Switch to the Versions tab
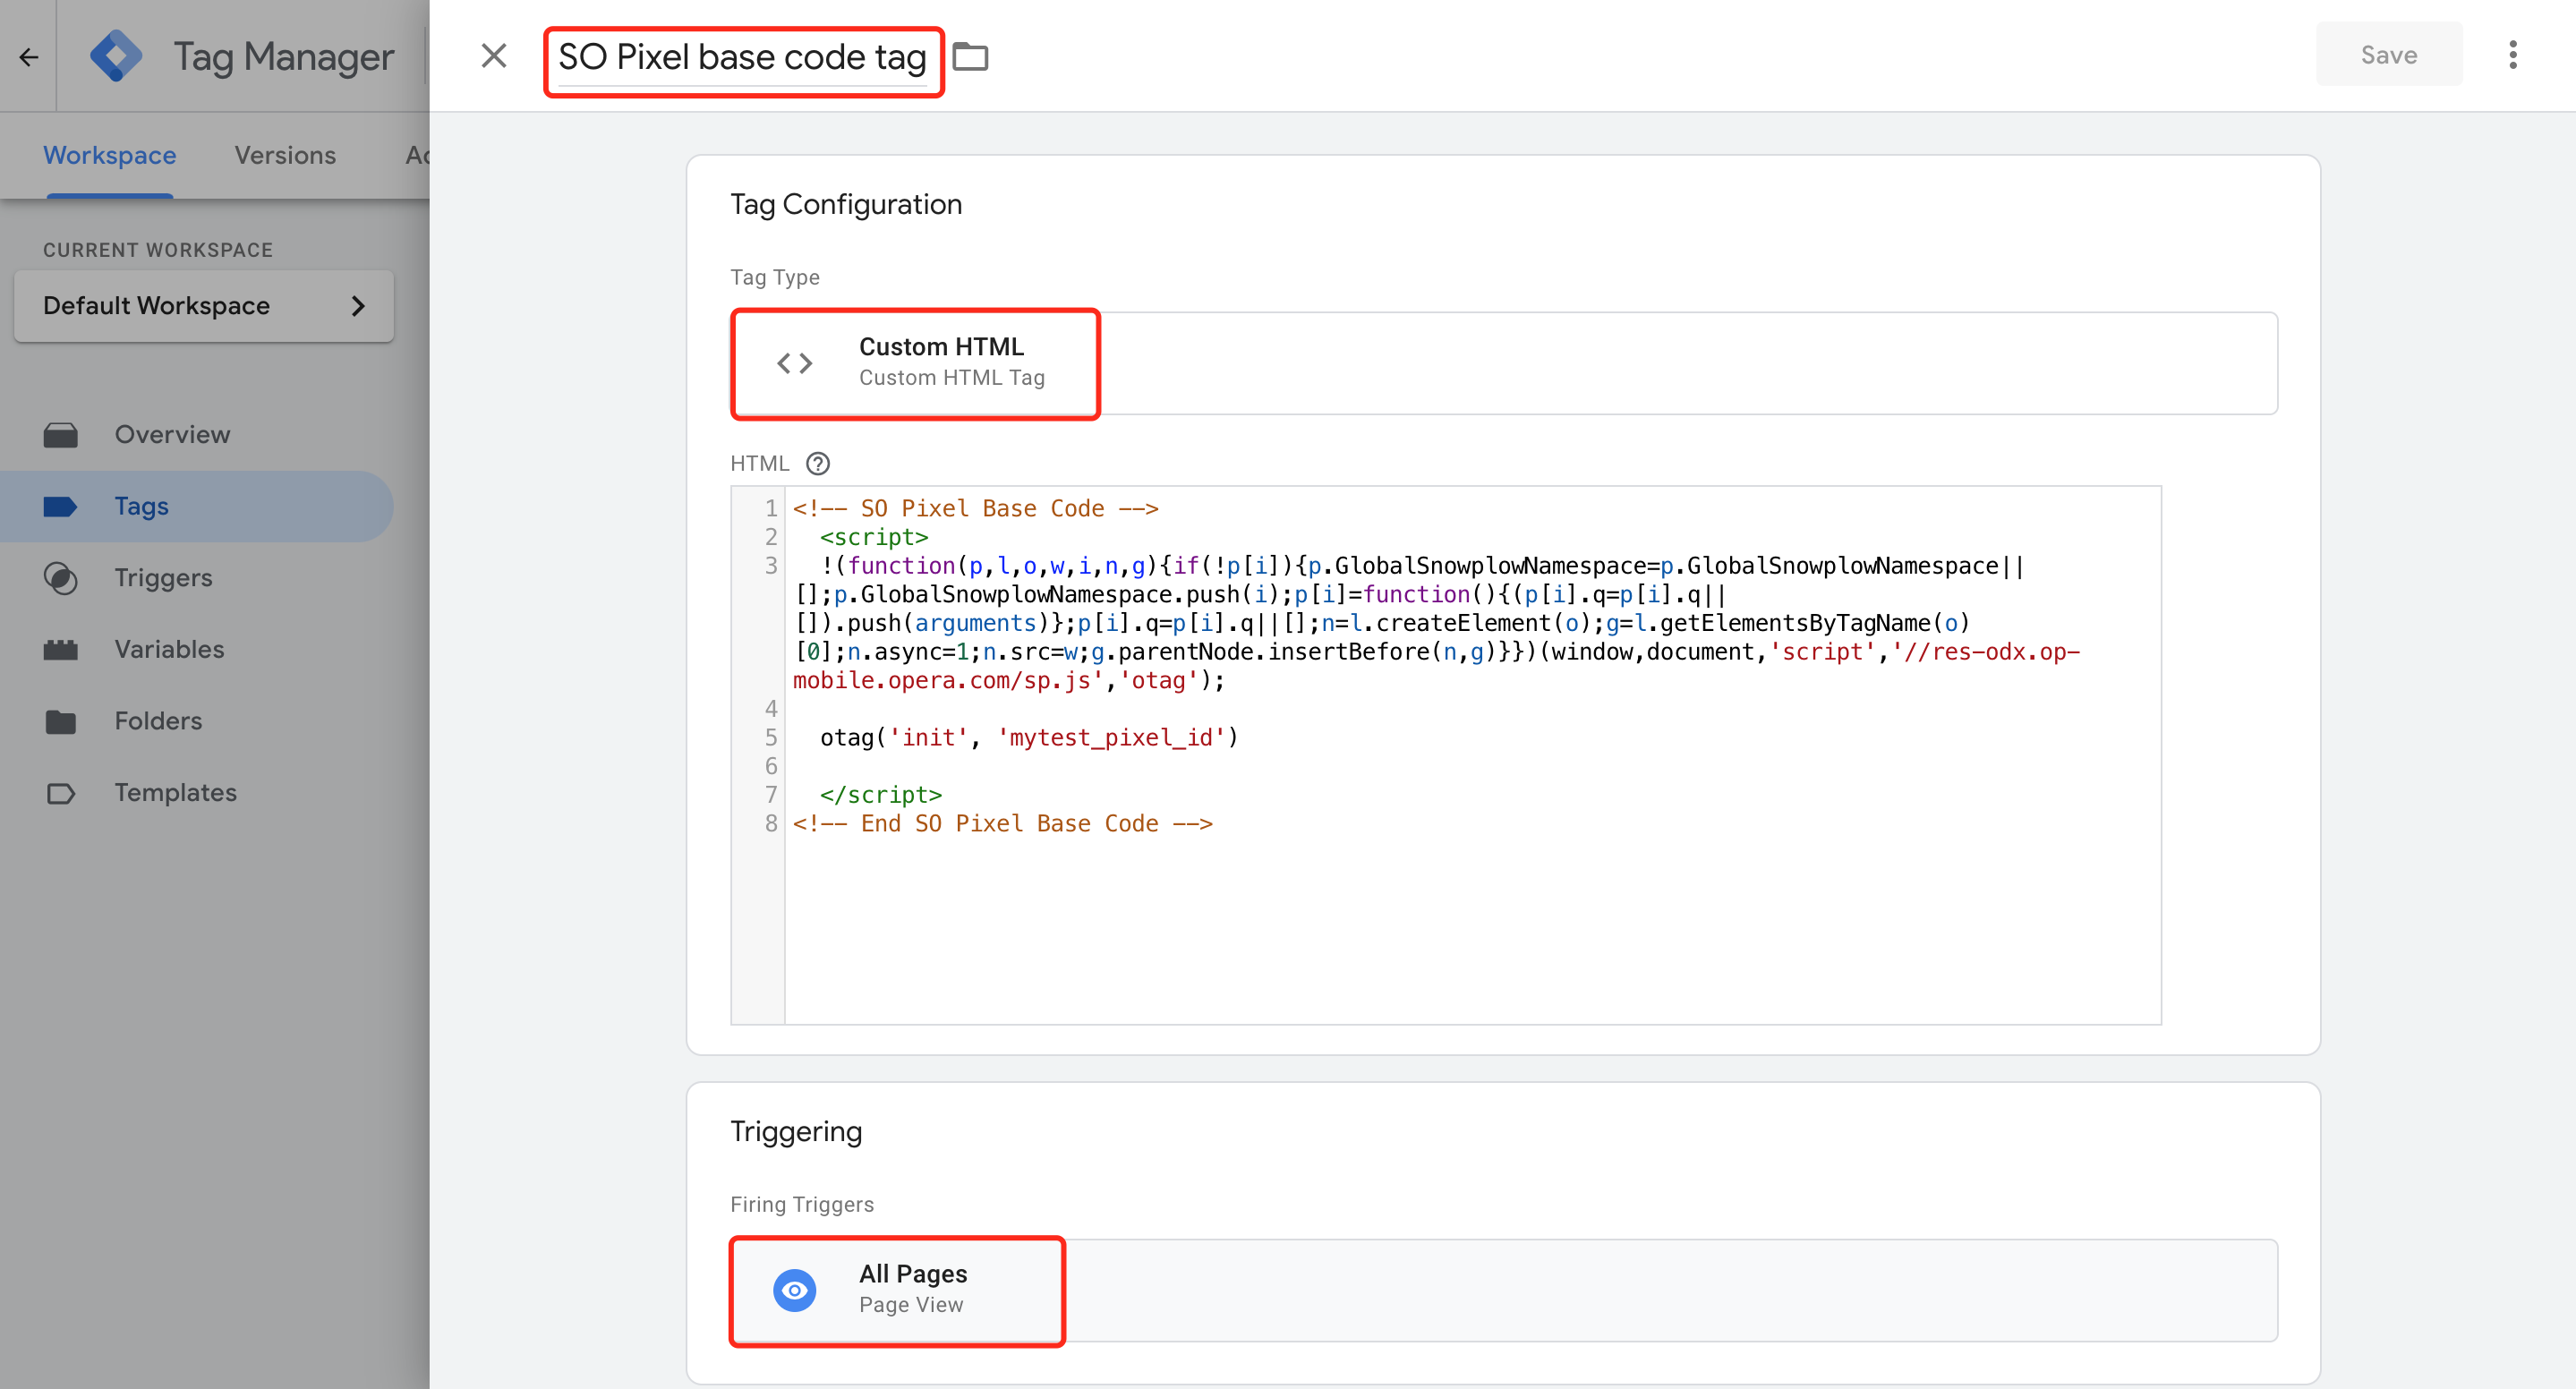 coord(285,156)
